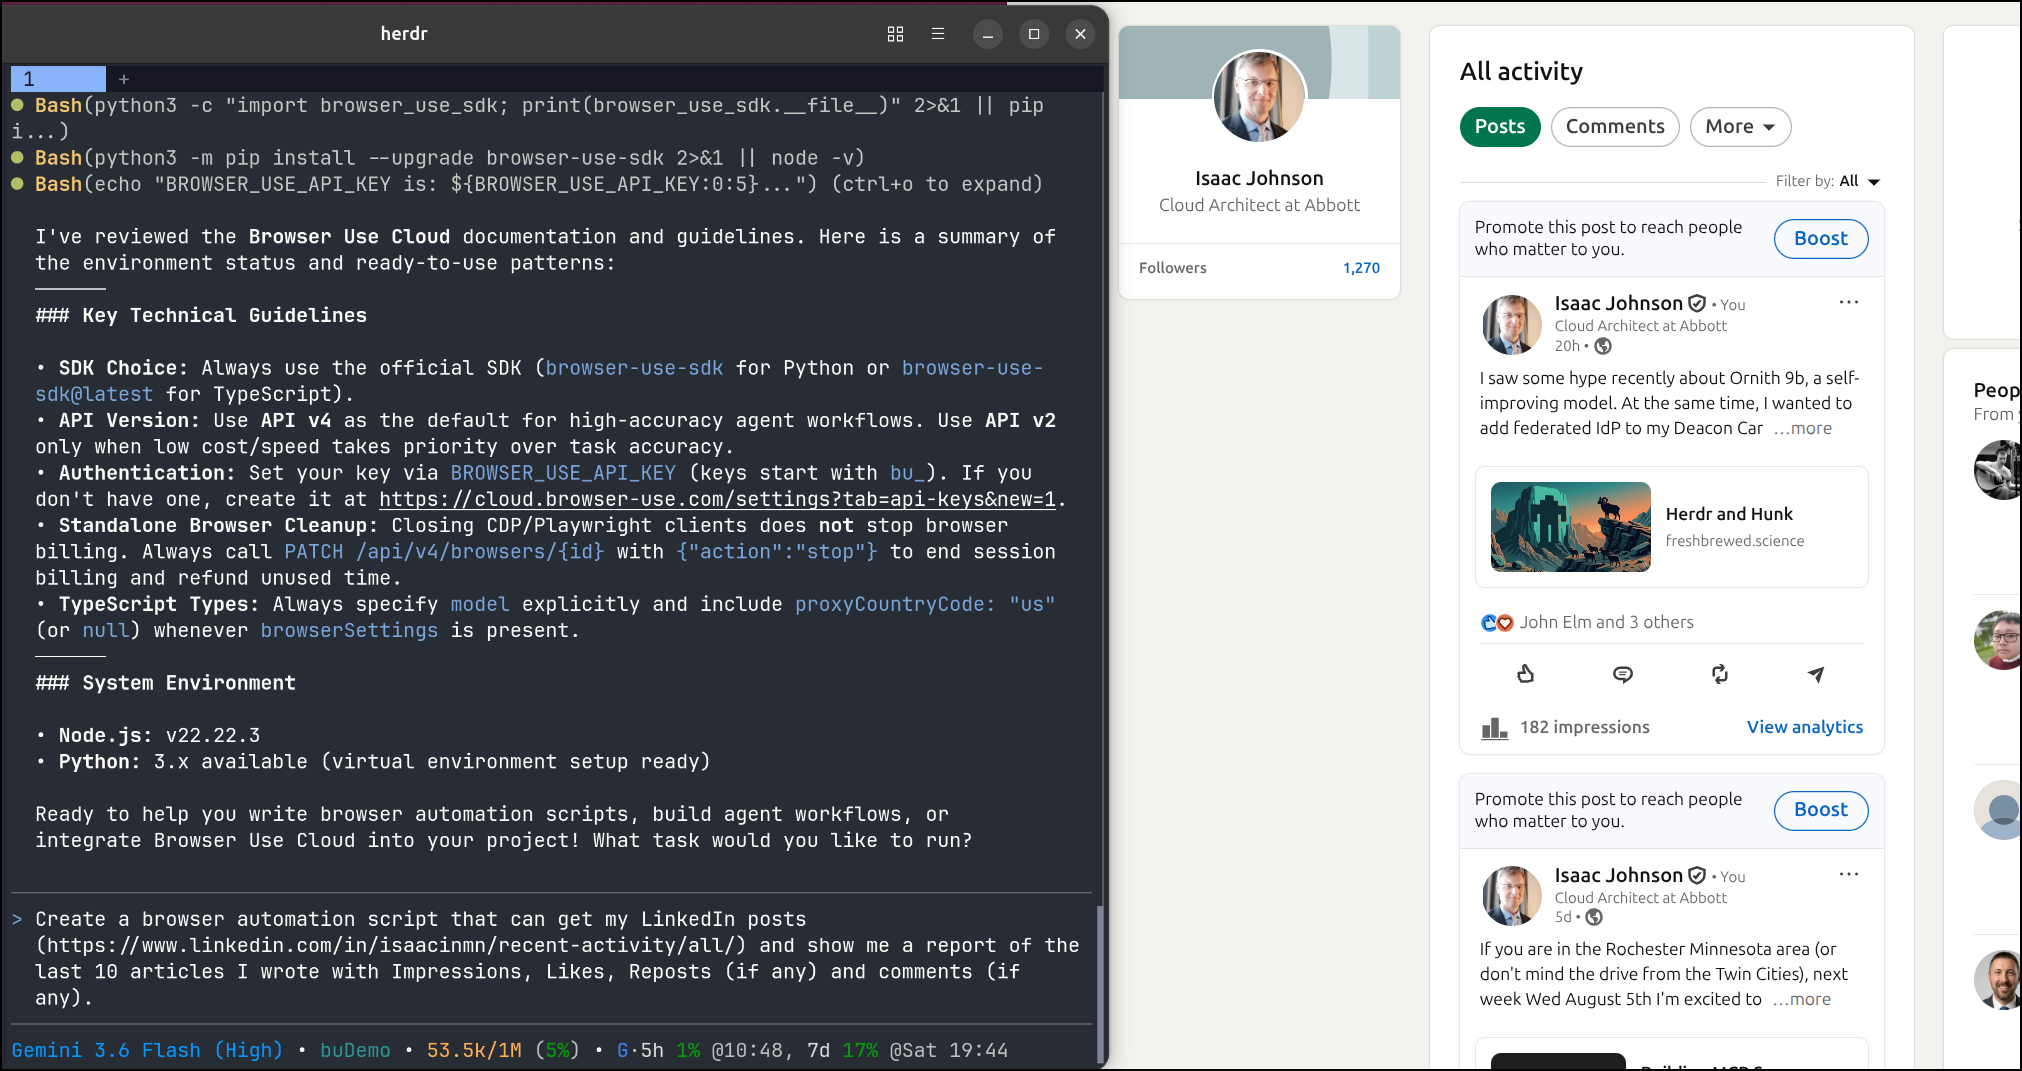Focus the terminal prompt input text
Image resolution: width=2022 pixels, height=1071 pixels.
[557, 958]
